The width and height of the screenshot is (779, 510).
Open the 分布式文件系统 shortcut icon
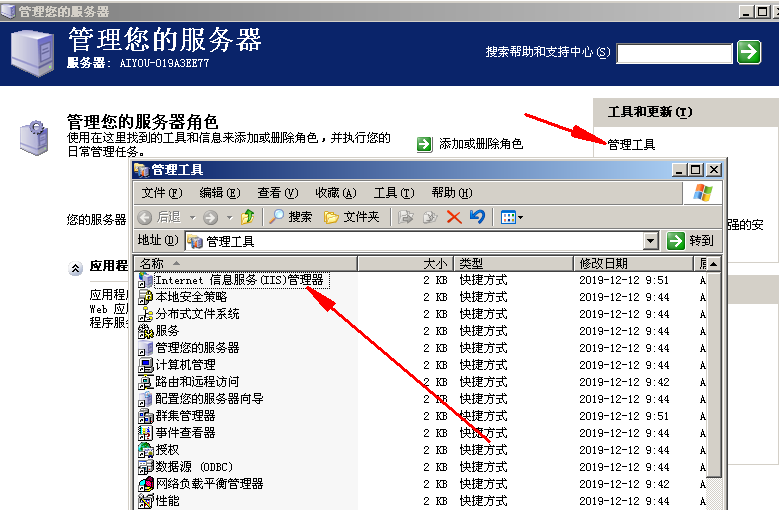(x=145, y=314)
